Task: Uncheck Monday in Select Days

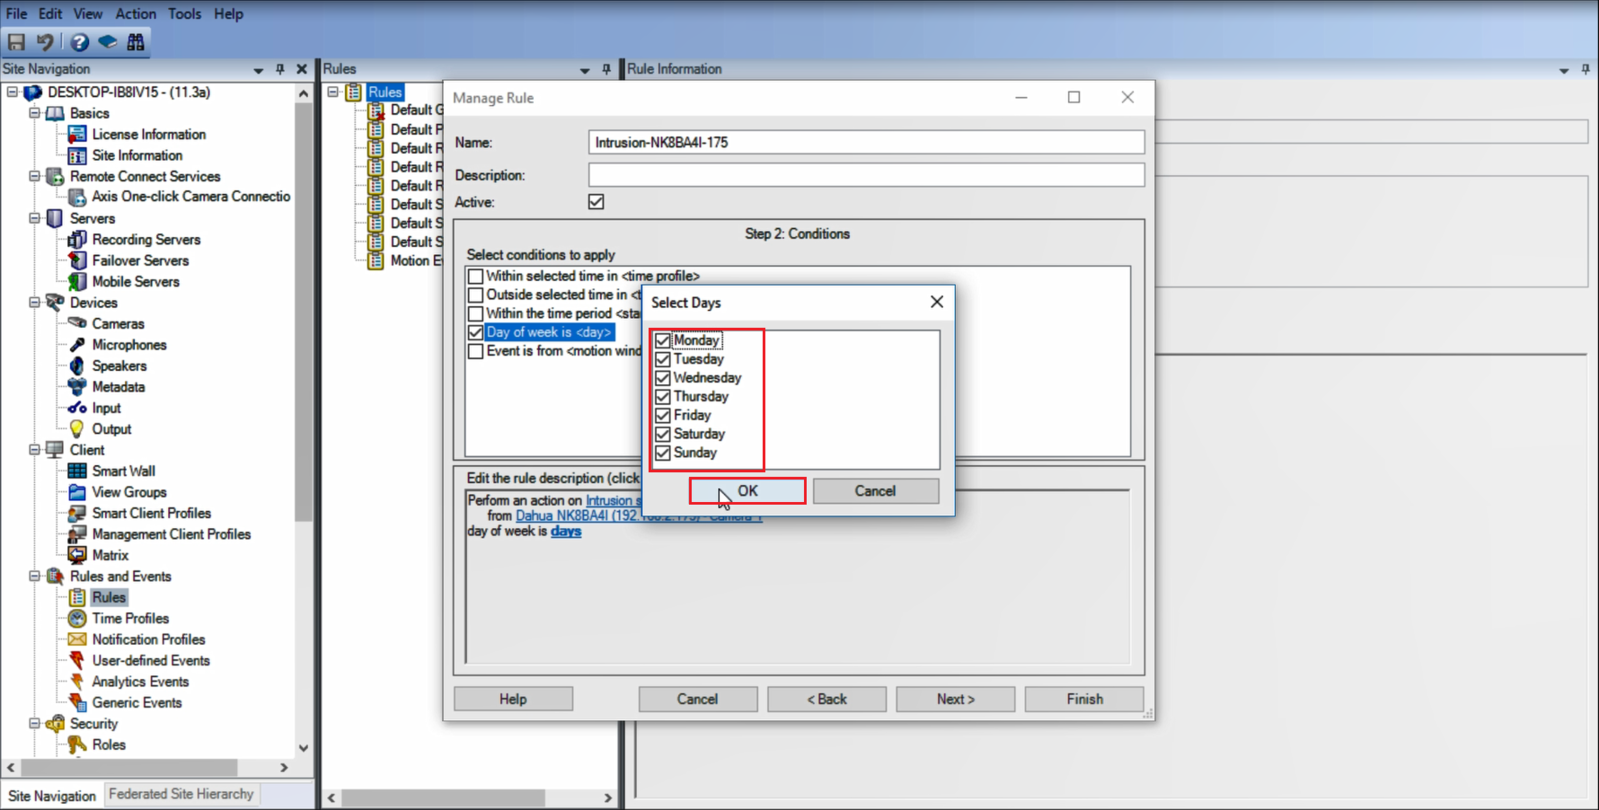Action: [663, 340]
